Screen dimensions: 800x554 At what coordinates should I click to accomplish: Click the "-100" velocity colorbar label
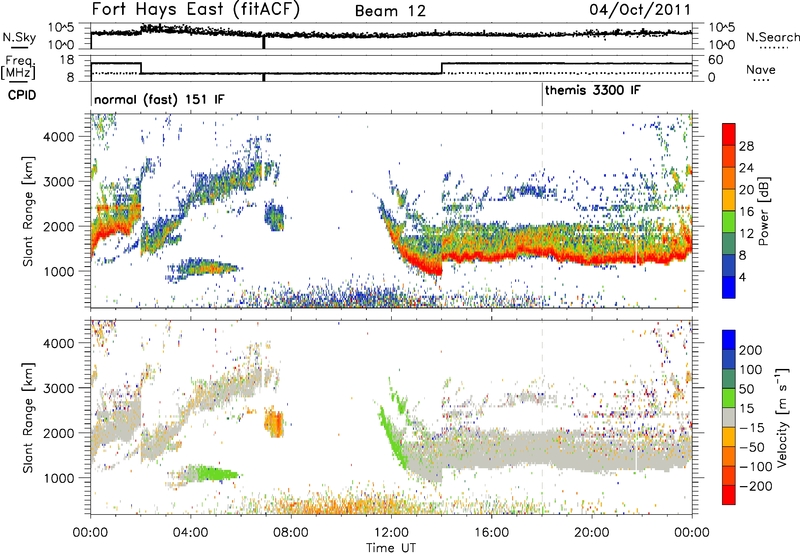pos(756,467)
